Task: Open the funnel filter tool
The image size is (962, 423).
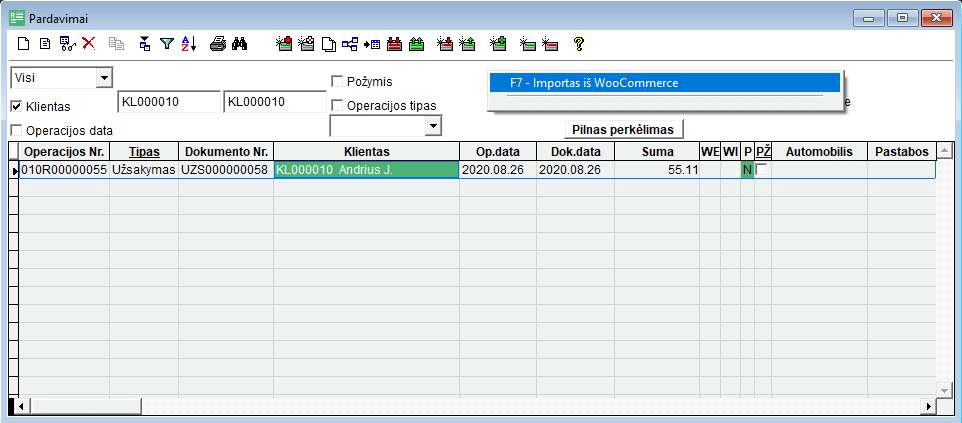Action: click(x=167, y=44)
